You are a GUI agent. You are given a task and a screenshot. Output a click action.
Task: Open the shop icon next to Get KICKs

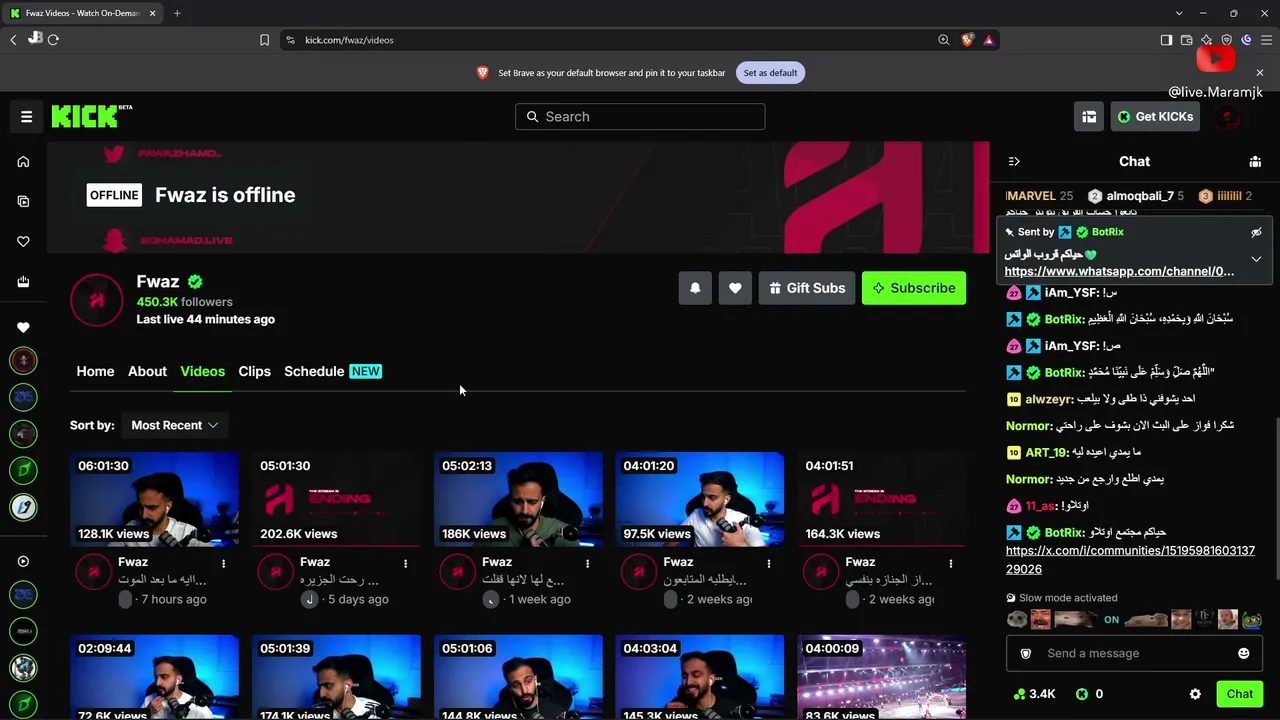coord(1089,117)
